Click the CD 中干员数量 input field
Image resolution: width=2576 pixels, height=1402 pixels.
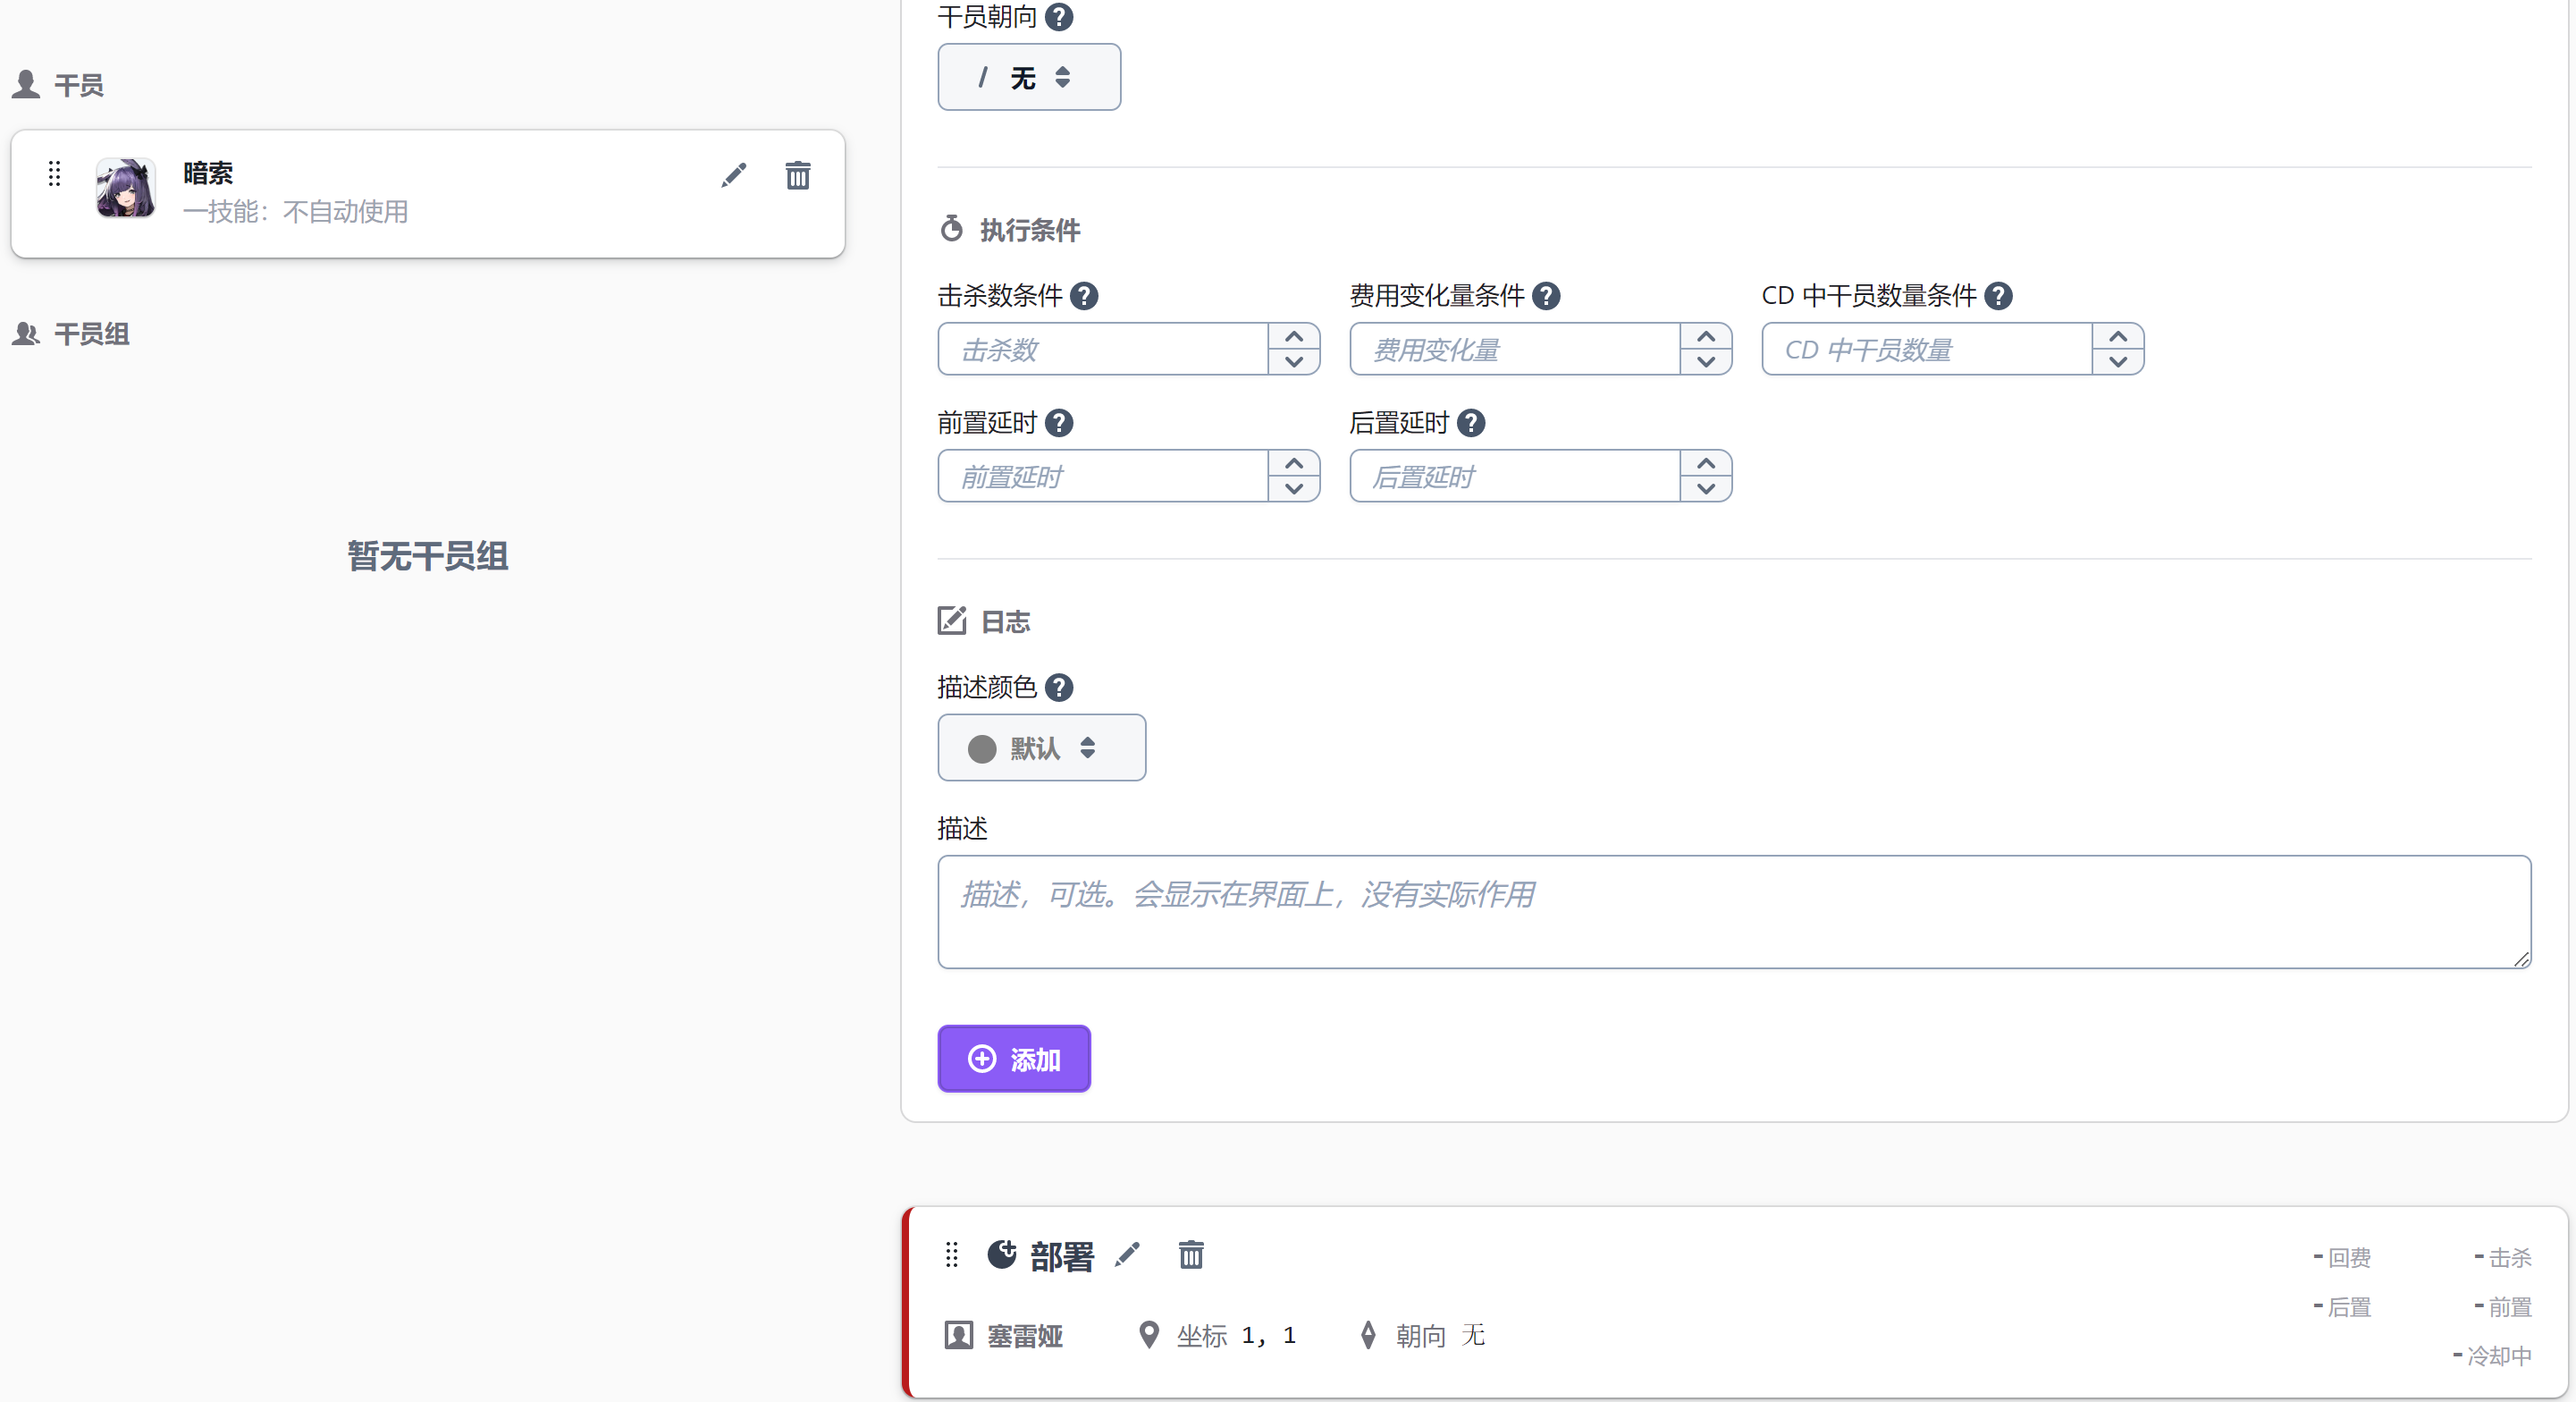[1926, 349]
